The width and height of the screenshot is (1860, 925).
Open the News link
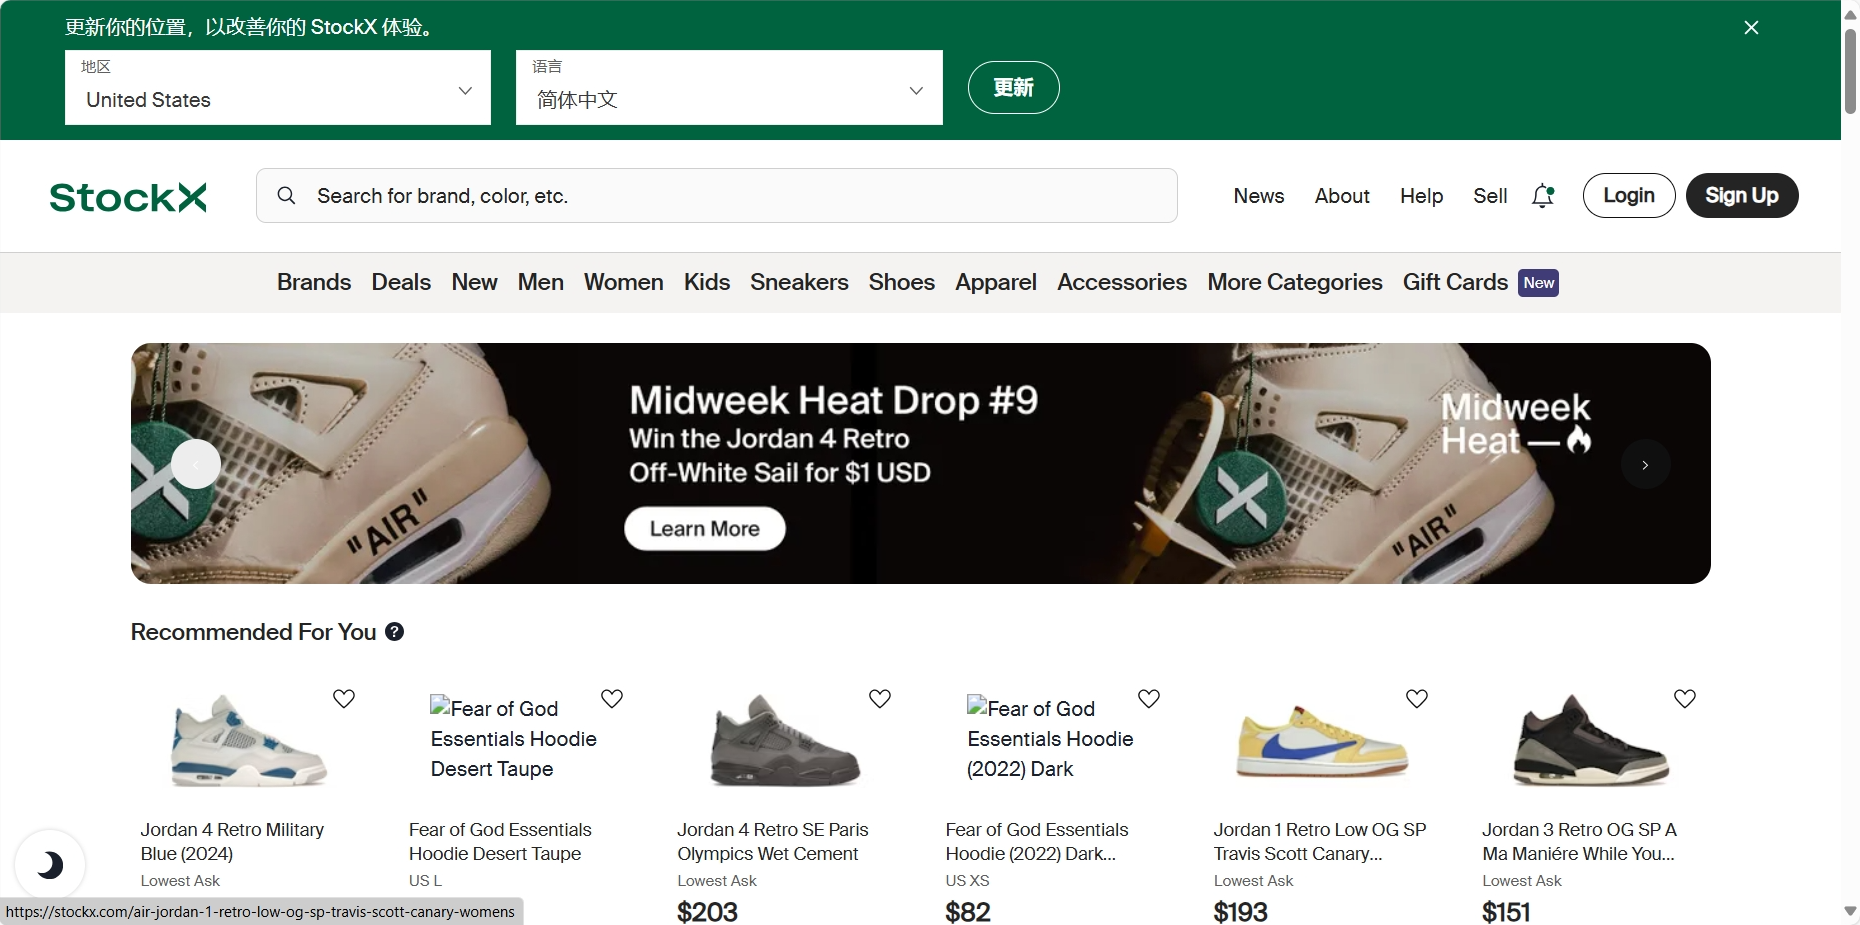1259,196
